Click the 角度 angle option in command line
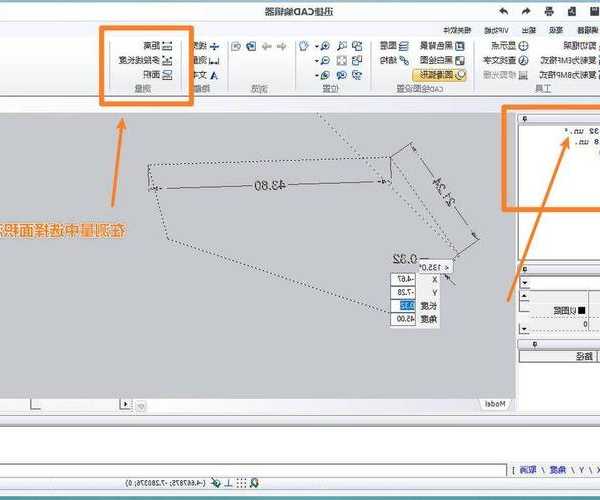Image resolution: width=600 pixels, height=500 pixels. pyautogui.click(x=556, y=468)
